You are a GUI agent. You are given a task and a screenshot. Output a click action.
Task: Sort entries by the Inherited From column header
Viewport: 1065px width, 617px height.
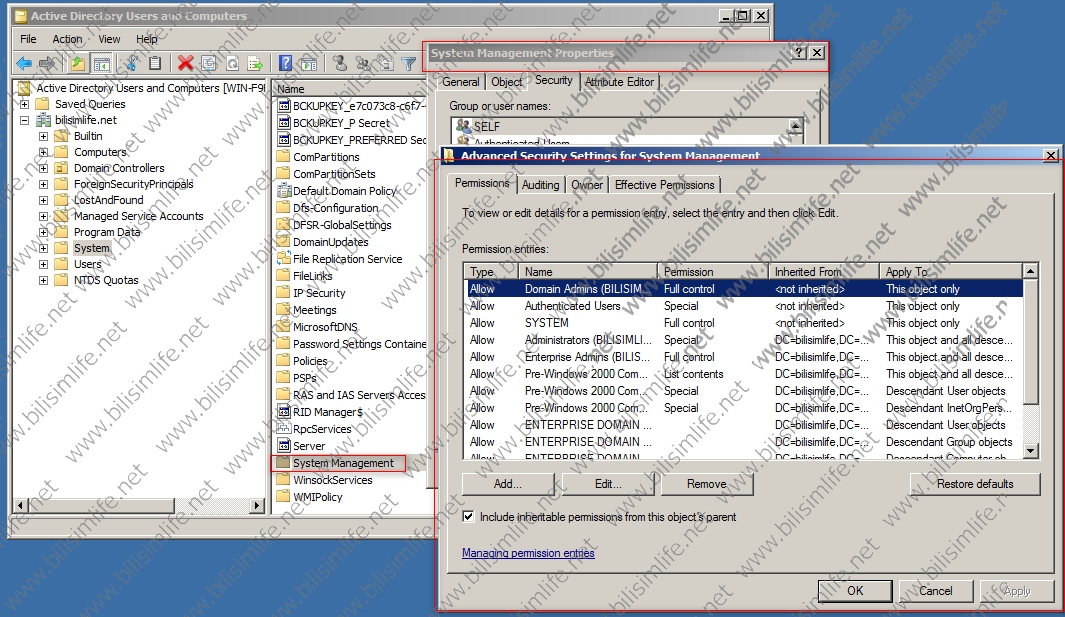(x=824, y=272)
